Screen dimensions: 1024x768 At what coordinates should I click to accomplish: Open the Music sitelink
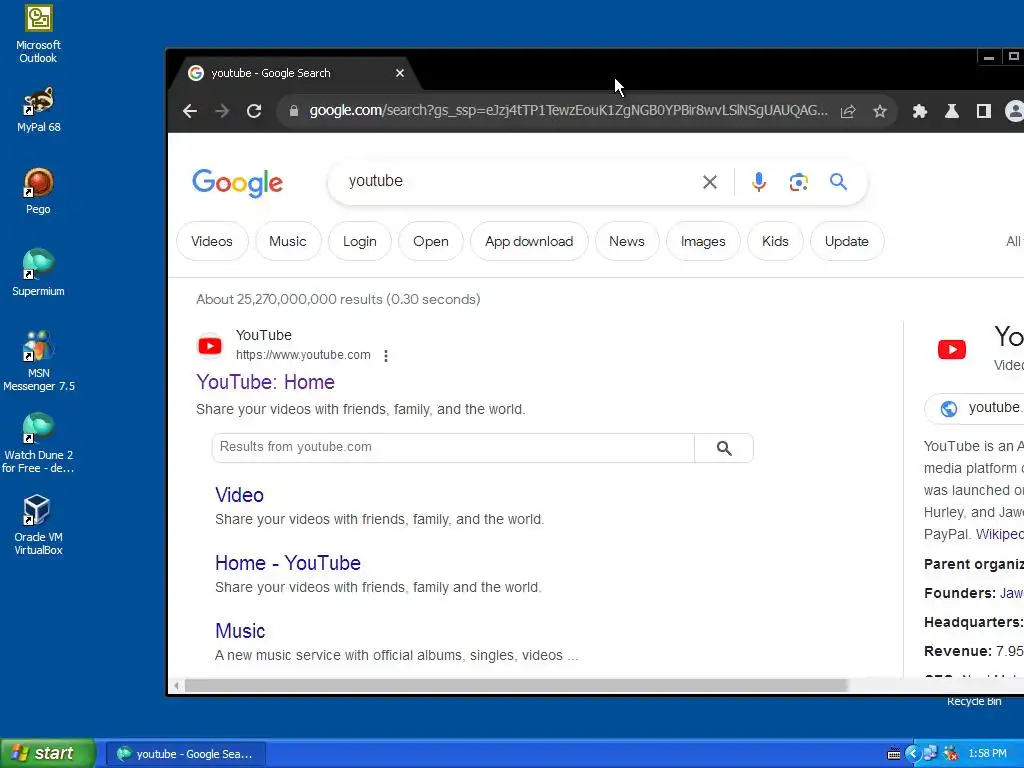click(240, 631)
